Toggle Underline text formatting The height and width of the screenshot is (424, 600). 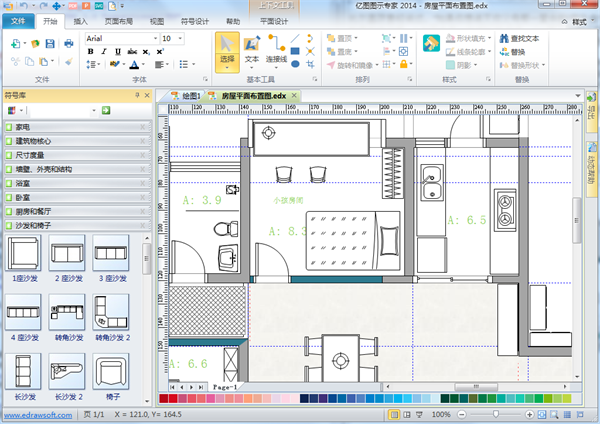(117, 51)
